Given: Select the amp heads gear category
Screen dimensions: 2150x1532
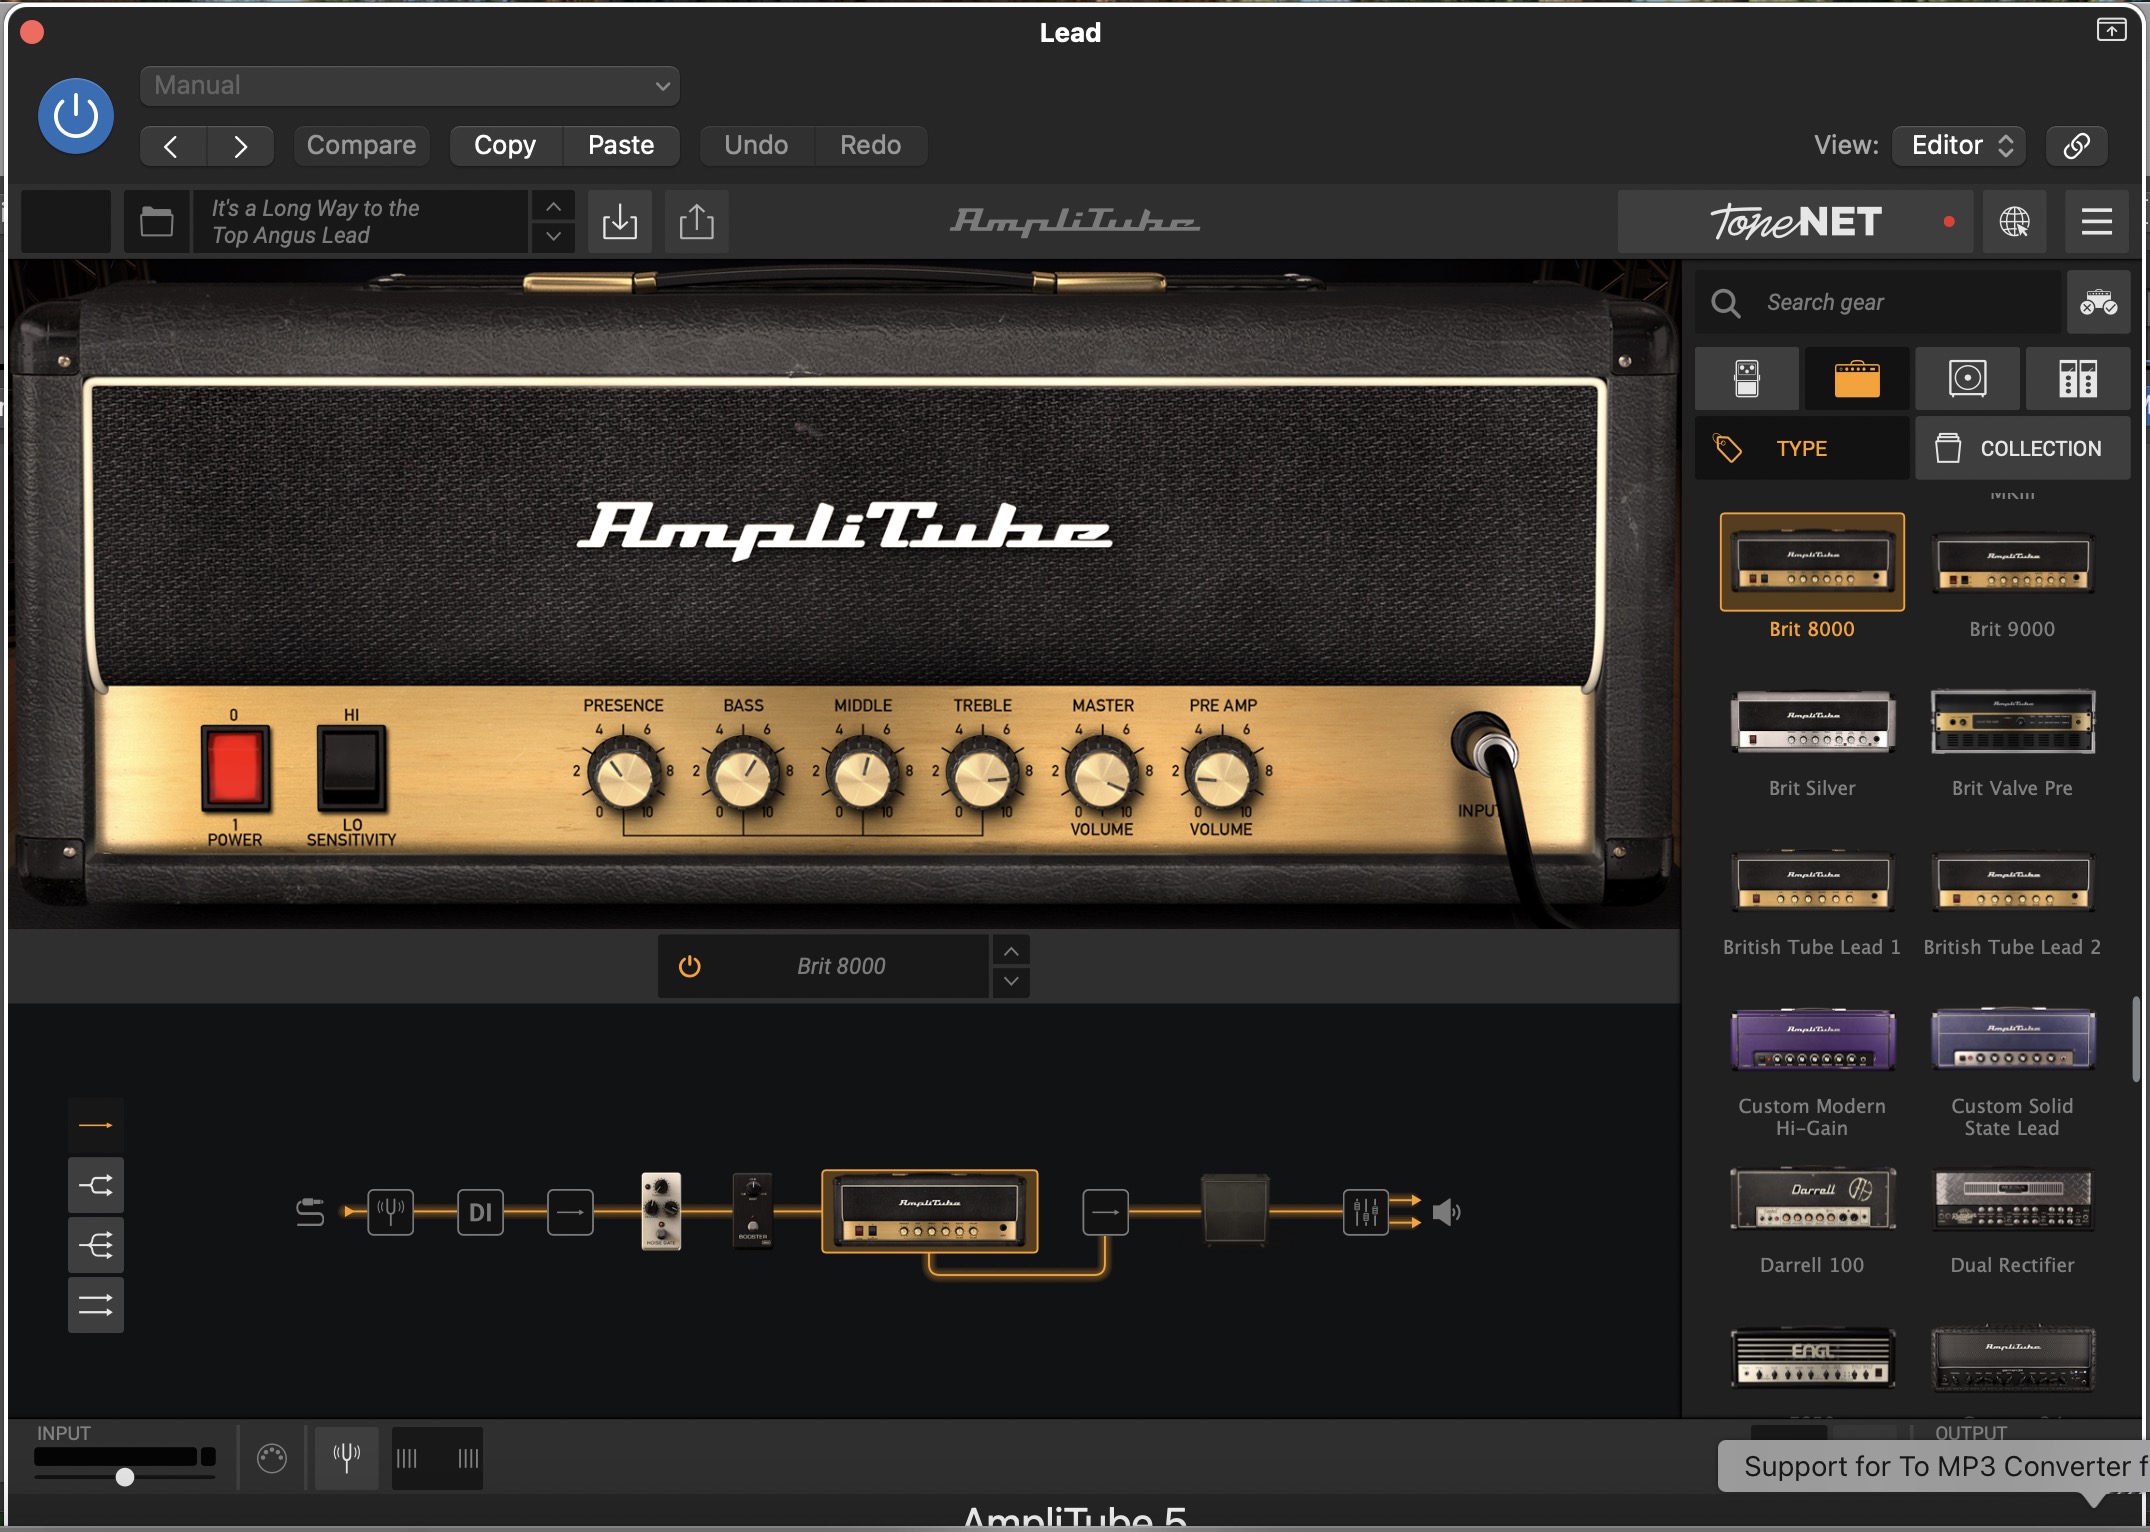Looking at the screenshot, I should point(1857,379).
